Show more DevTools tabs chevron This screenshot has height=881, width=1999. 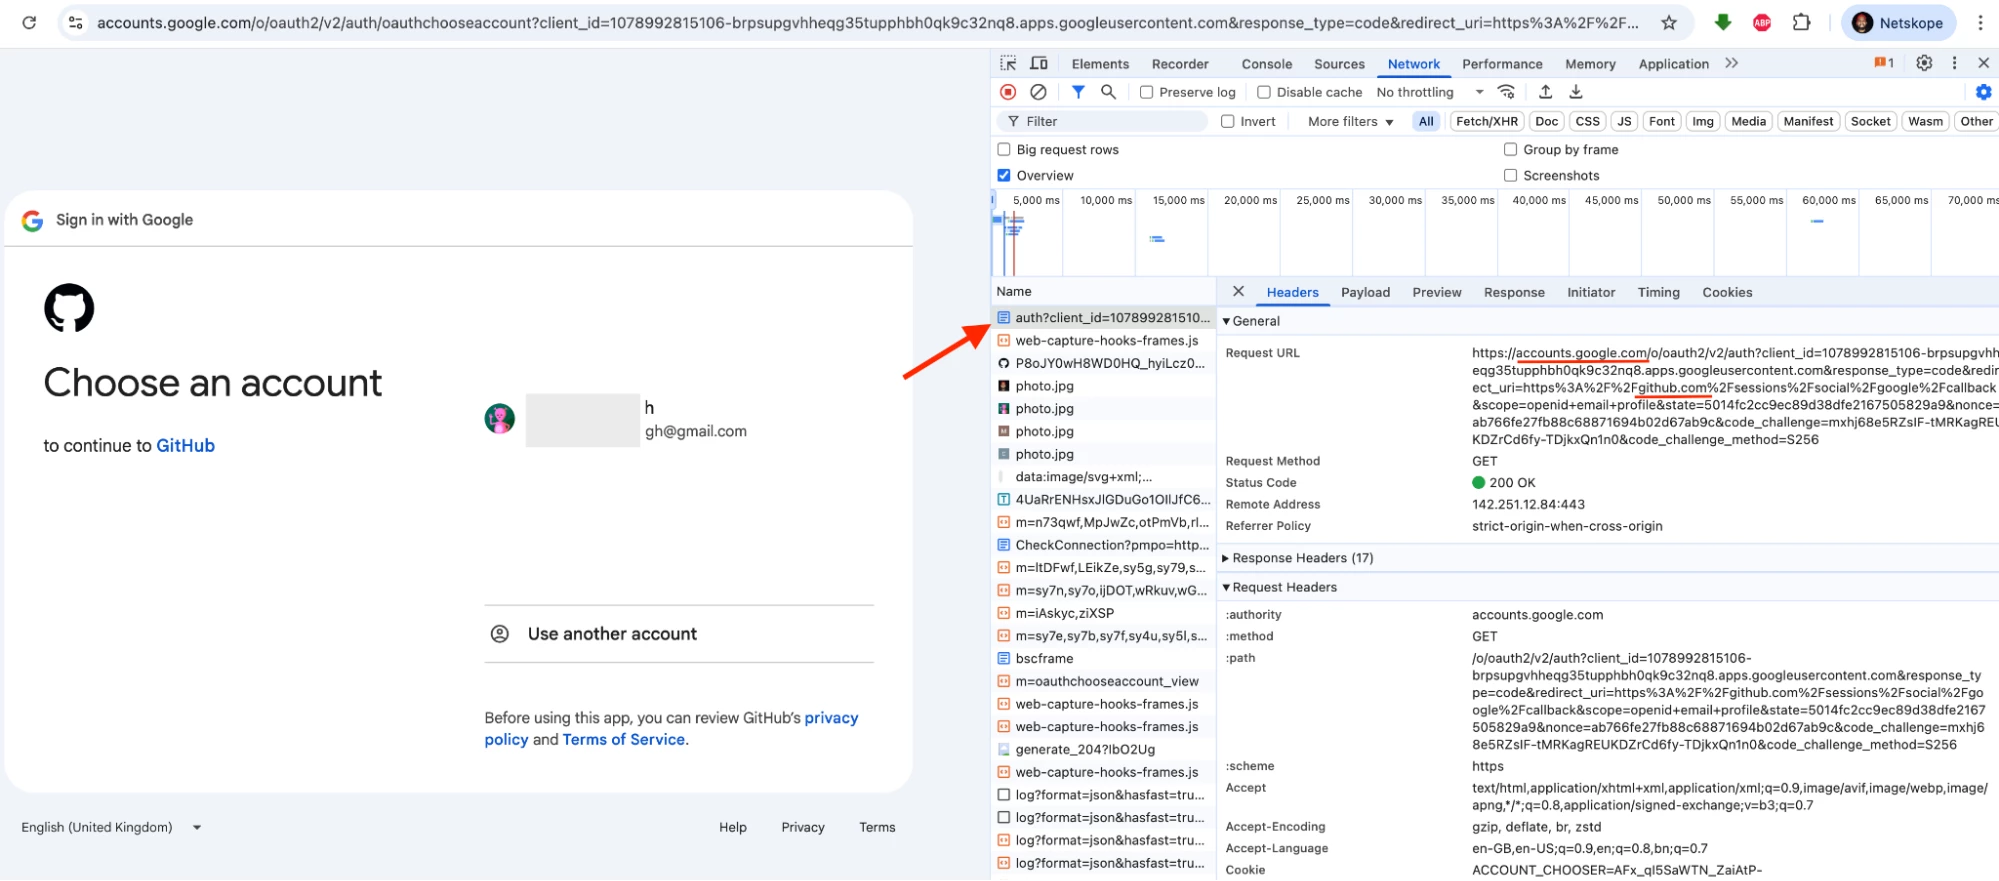pyautogui.click(x=1731, y=63)
